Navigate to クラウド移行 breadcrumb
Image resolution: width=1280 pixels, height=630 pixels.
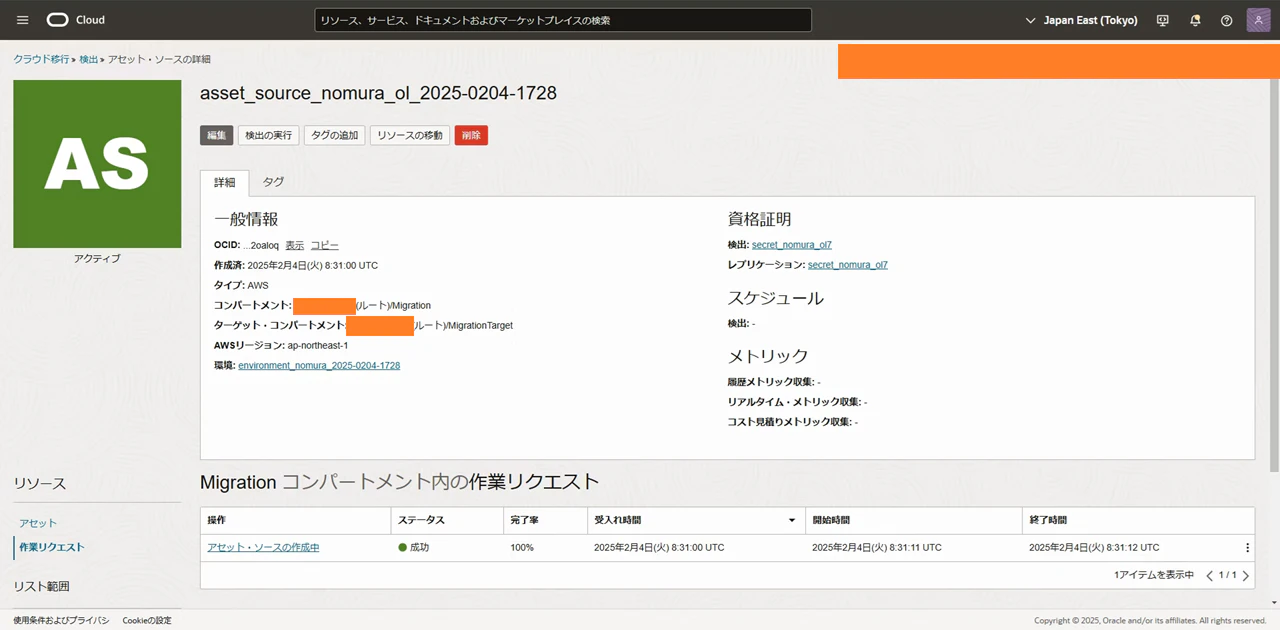[x=41, y=59]
